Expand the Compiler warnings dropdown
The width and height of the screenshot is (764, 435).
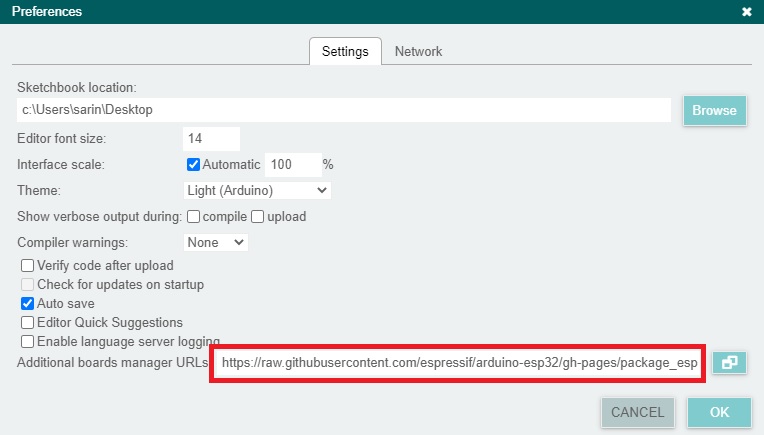pos(216,242)
